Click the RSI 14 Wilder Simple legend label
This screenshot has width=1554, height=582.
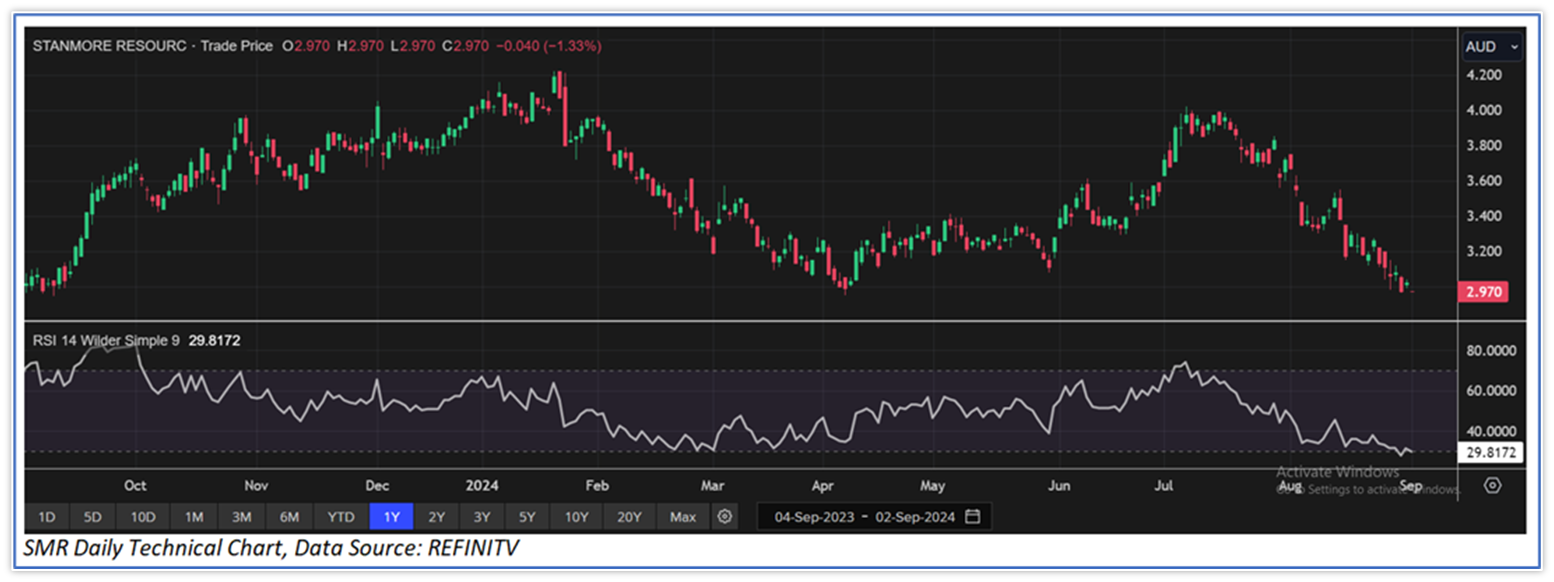[x=106, y=340]
